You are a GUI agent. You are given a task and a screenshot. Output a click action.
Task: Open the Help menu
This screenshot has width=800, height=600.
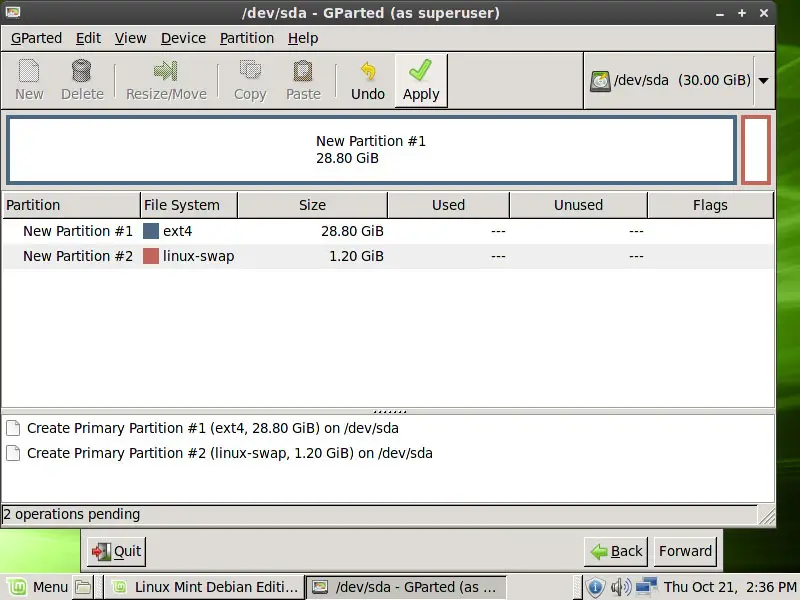point(303,38)
